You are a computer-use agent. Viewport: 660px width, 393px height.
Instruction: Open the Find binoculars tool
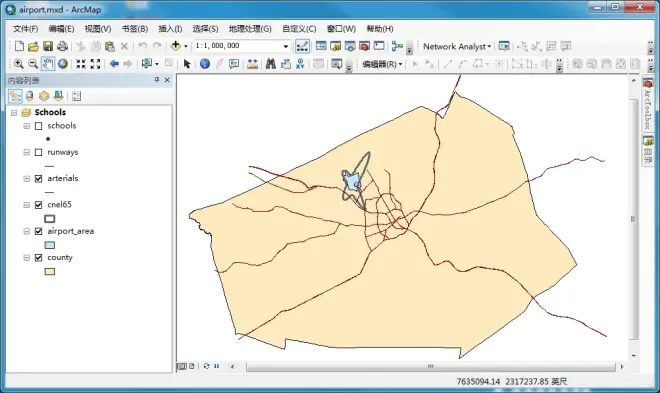(271, 64)
